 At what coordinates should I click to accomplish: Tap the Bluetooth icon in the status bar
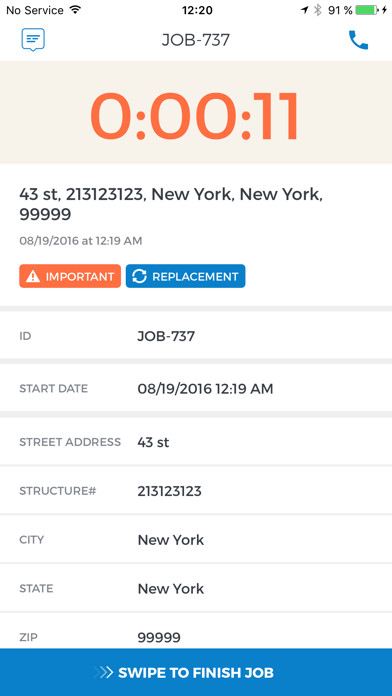click(317, 10)
